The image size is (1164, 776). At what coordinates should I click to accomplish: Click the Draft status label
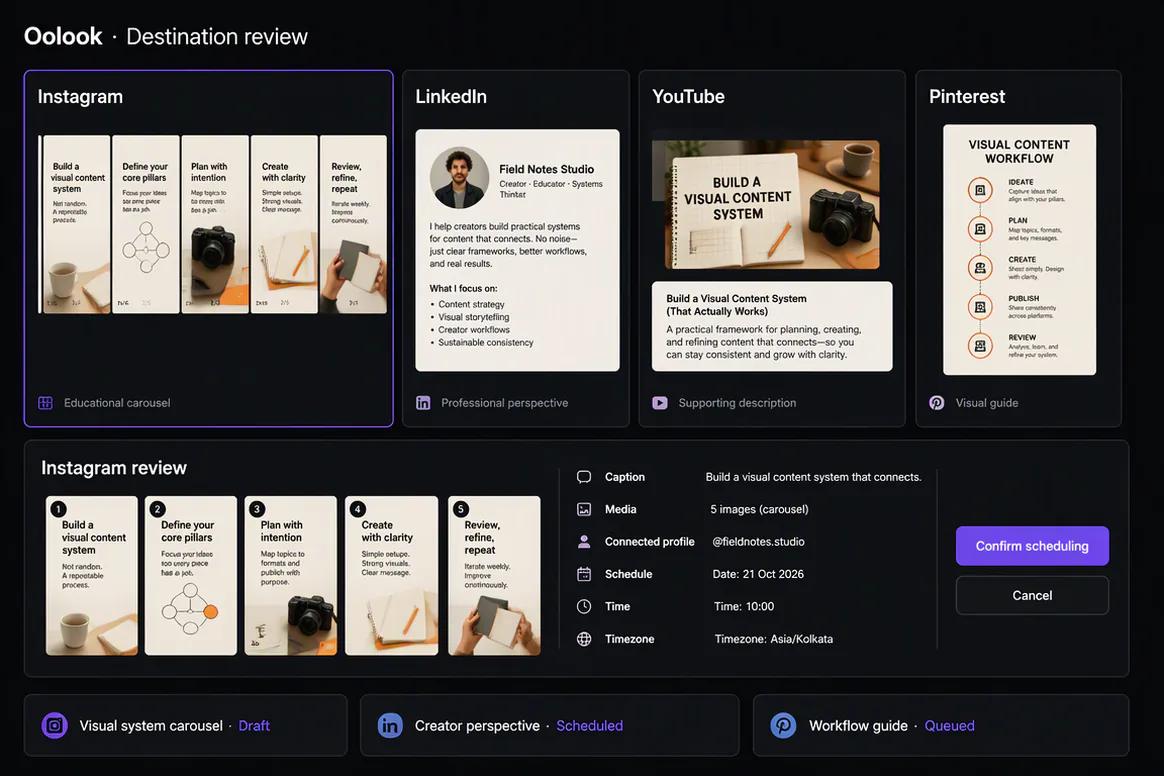point(254,726)
